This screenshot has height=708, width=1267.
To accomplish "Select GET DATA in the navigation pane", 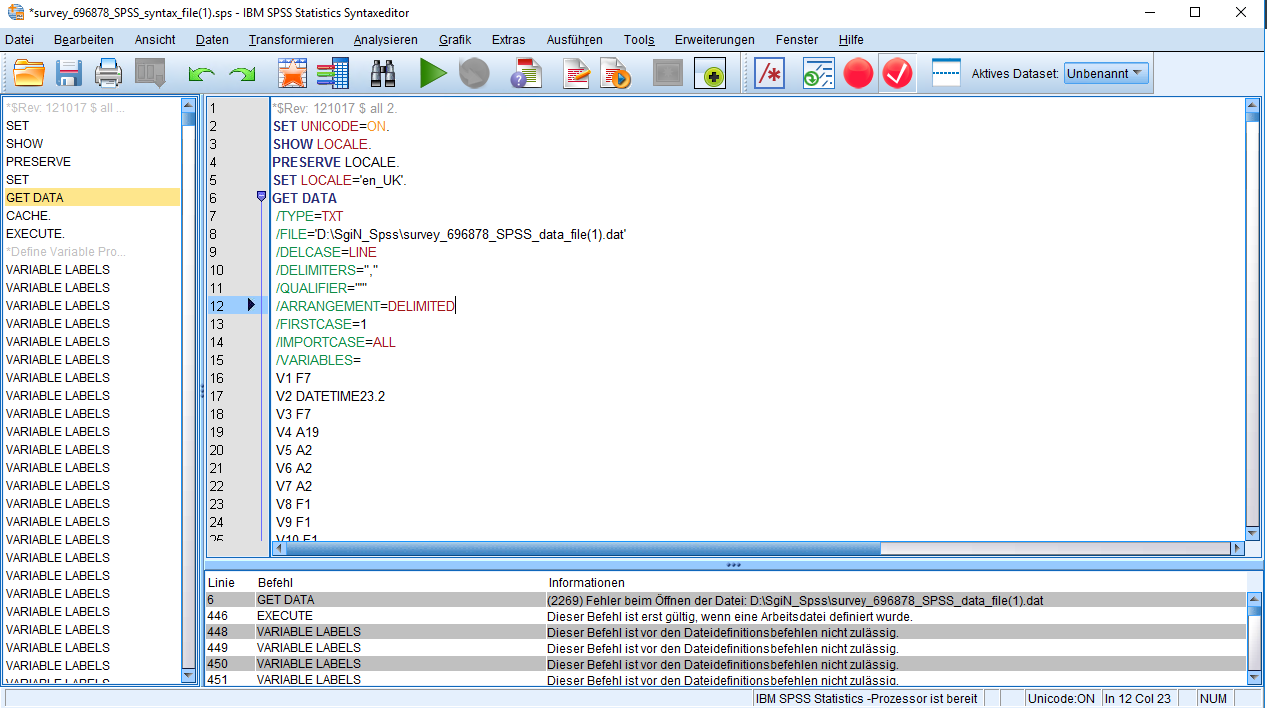I will pyautogui.click(x=35, y=198).
